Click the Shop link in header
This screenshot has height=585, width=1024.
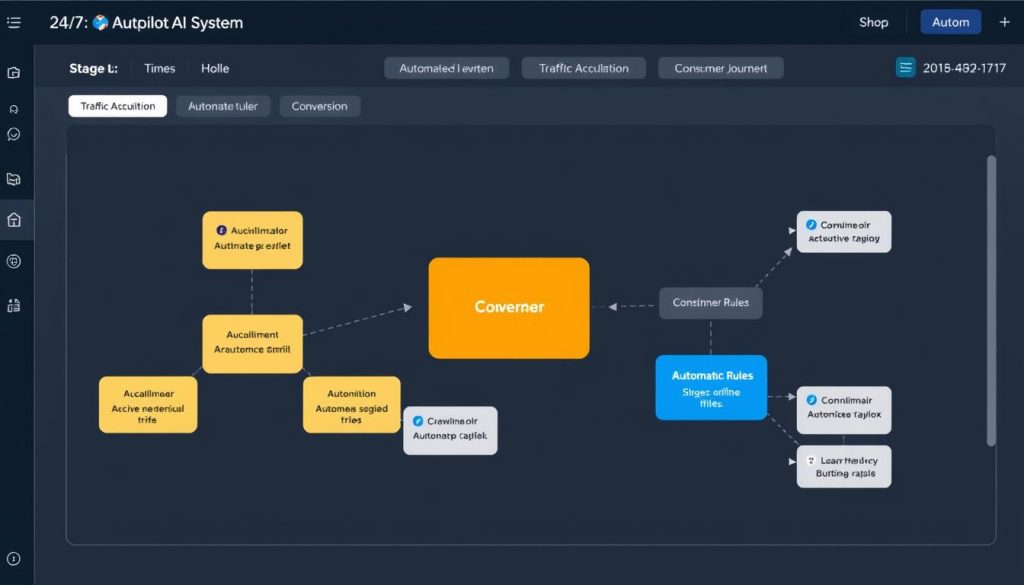point(873,22)
